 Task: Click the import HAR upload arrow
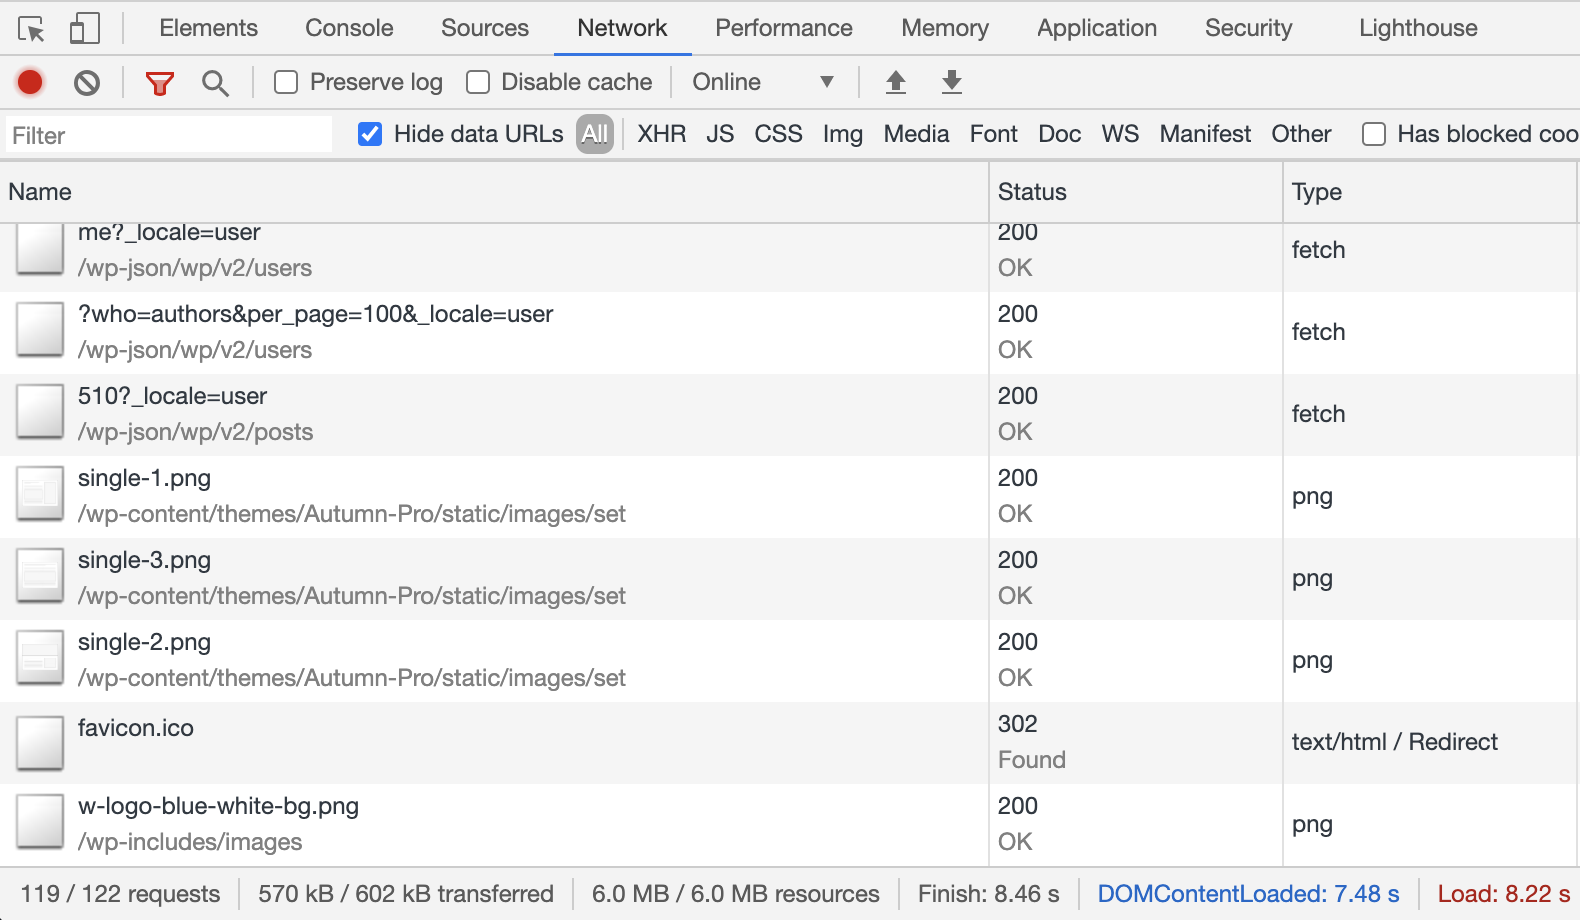896,82
